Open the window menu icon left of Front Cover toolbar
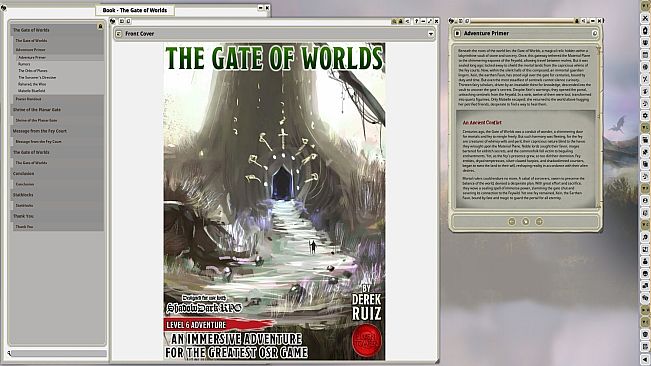Screen dimensions: 651x366 [x=113, y=21]
